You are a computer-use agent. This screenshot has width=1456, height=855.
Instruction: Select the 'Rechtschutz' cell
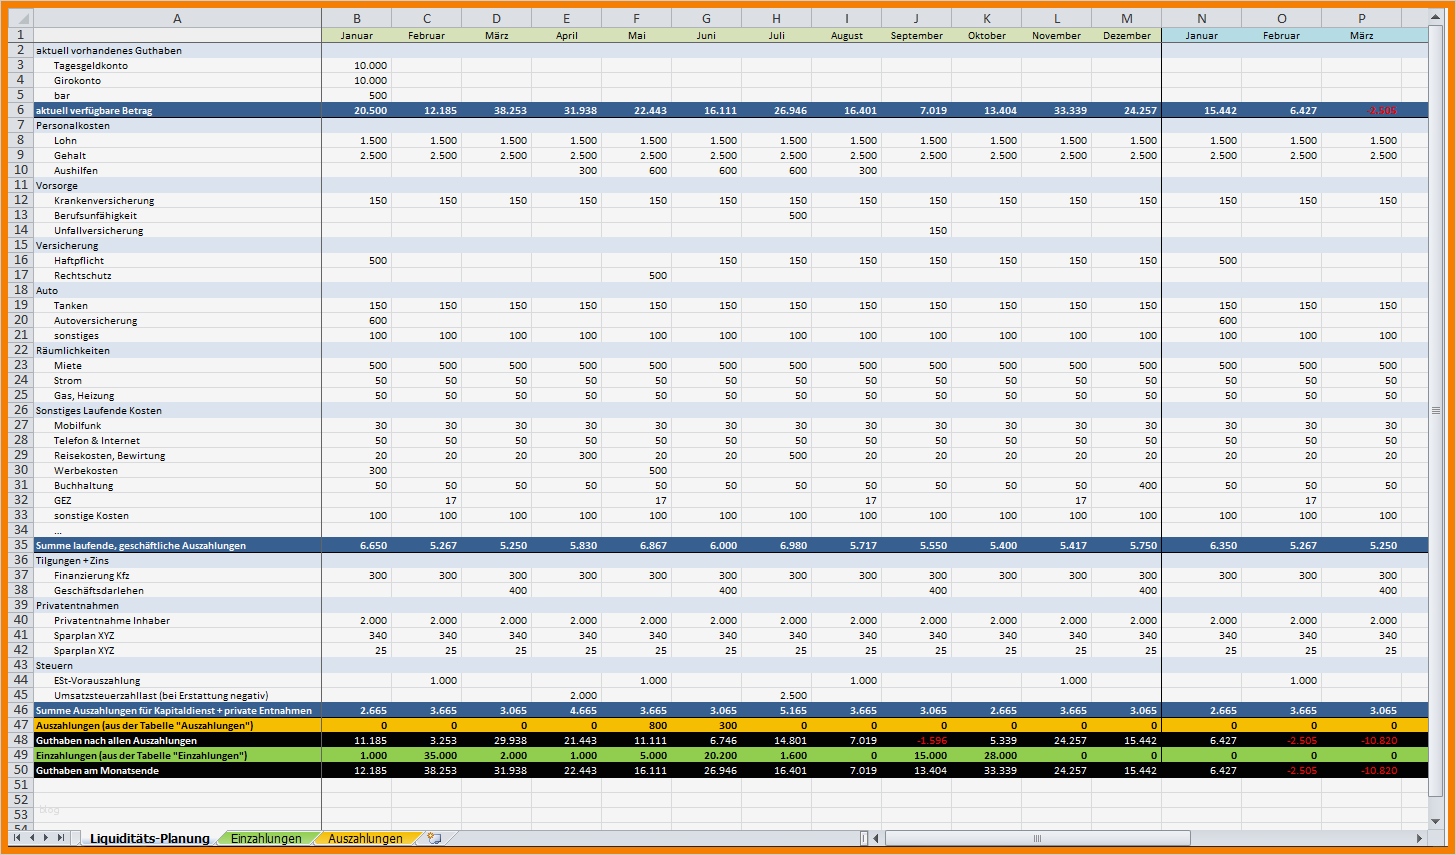click(177, 275)
